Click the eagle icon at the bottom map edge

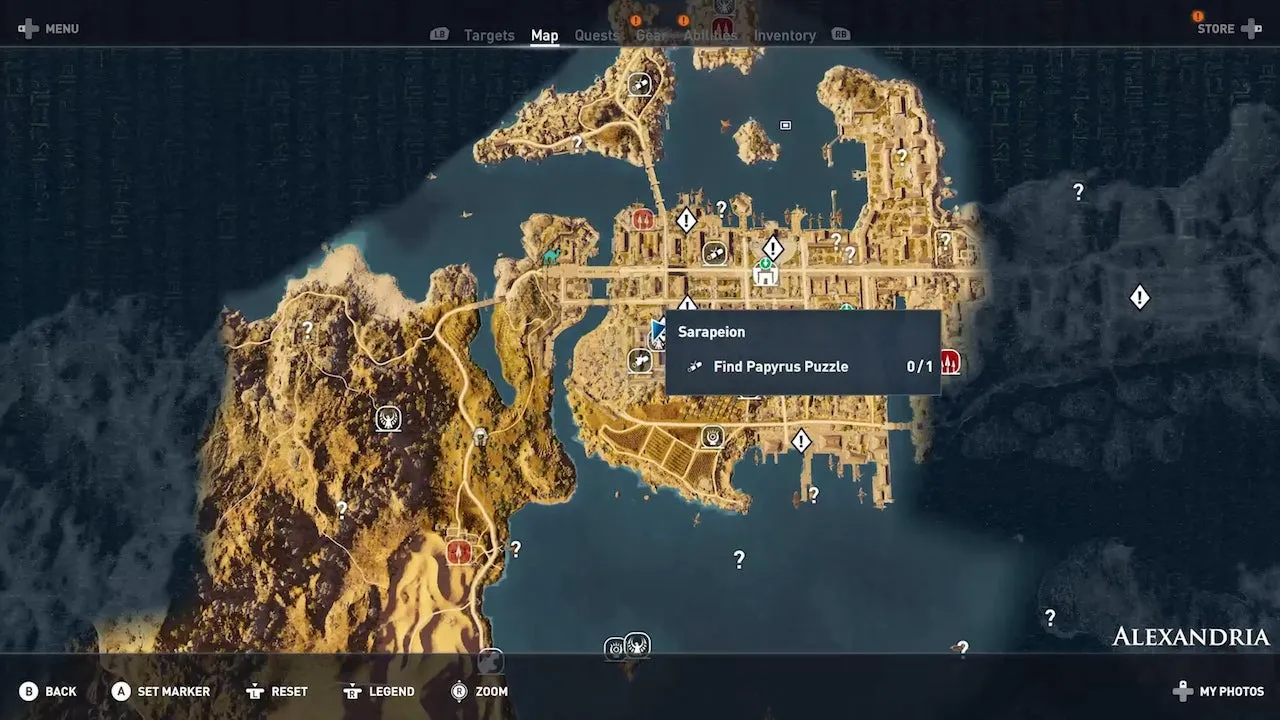(x=637, y=645)
